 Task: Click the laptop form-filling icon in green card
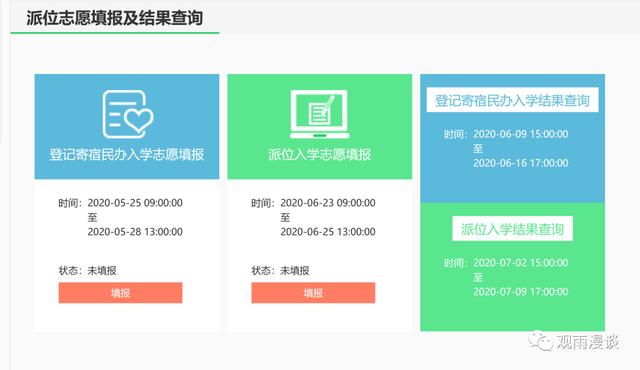320,114
